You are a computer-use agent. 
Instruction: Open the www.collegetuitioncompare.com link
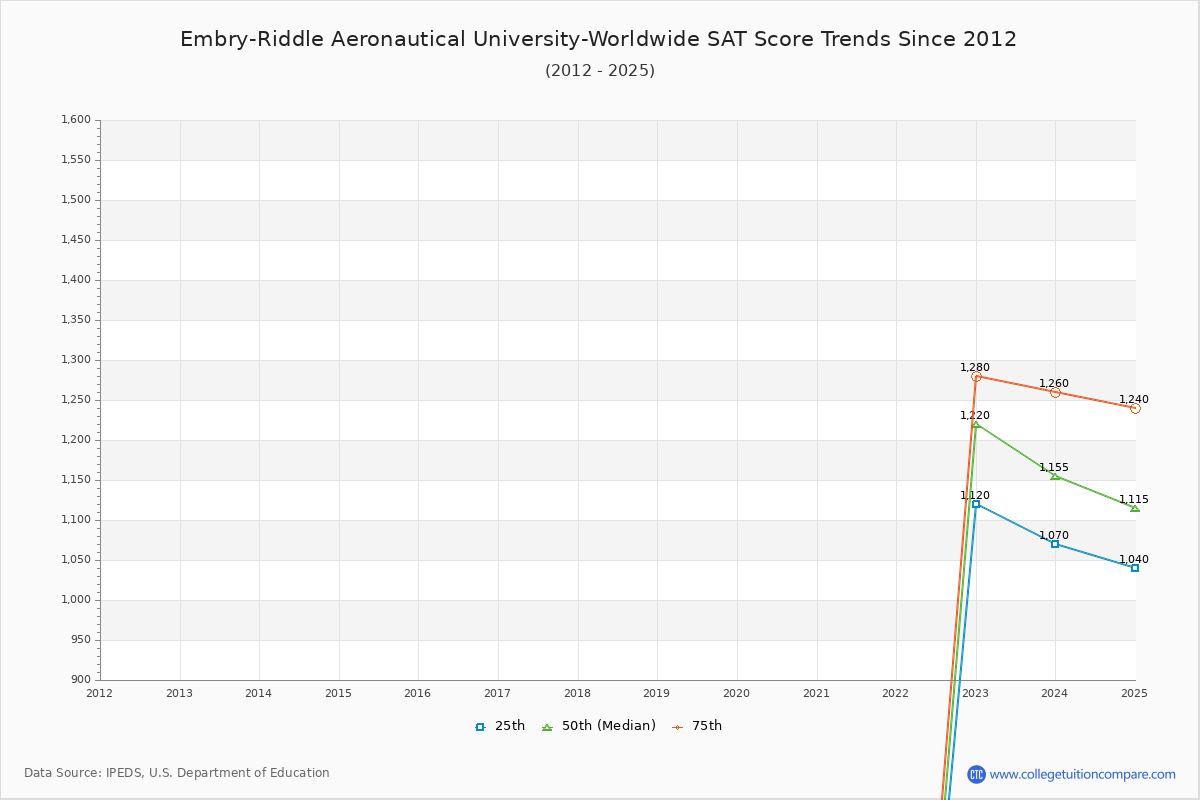click(1083, 774)
